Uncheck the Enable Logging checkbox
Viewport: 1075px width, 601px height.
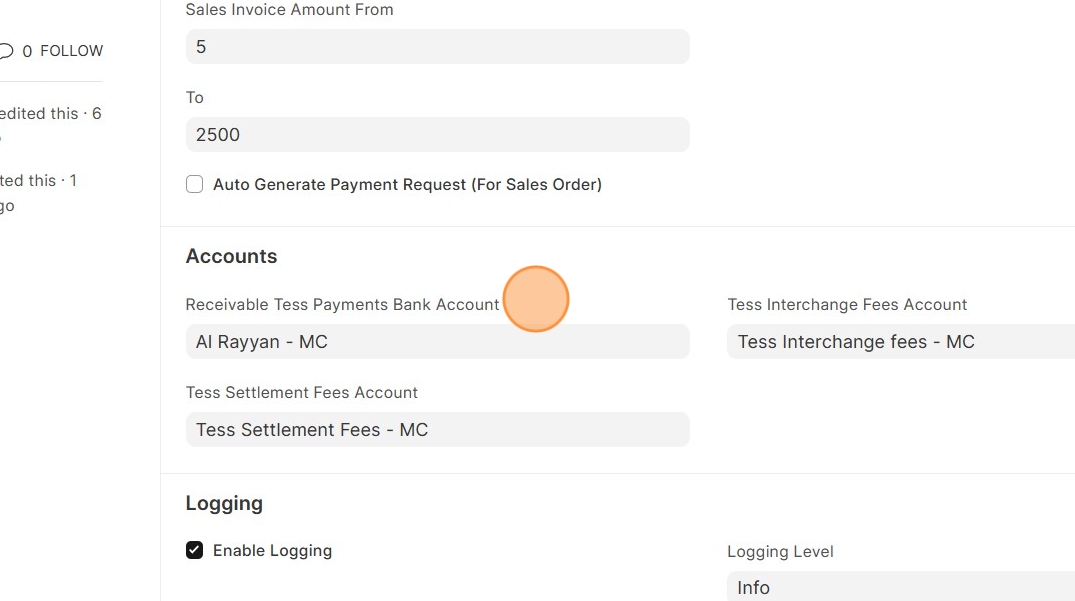tap(195, 551)
